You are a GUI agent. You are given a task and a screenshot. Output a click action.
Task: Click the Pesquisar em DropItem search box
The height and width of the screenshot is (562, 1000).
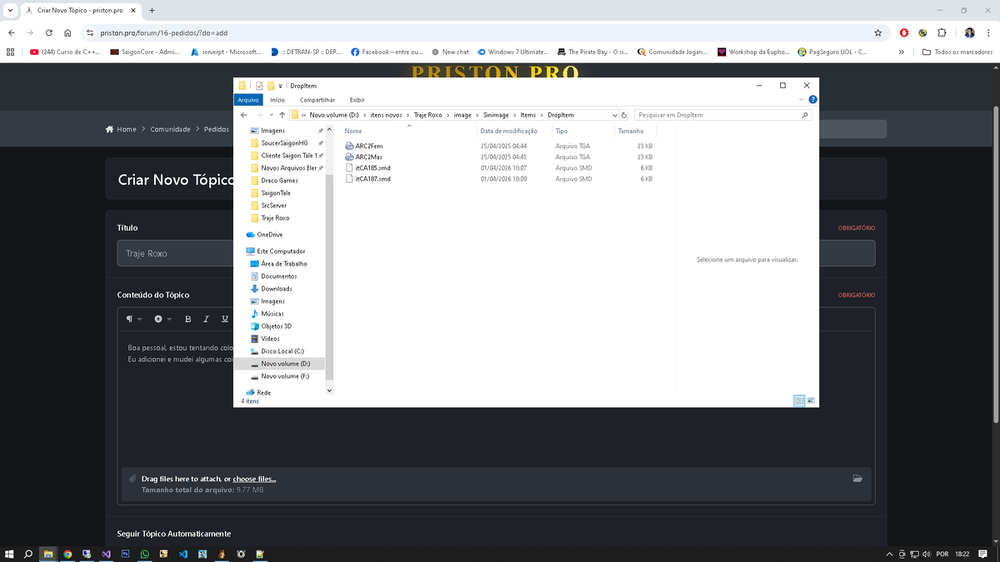pyautogui.click(x=720, y=115)
